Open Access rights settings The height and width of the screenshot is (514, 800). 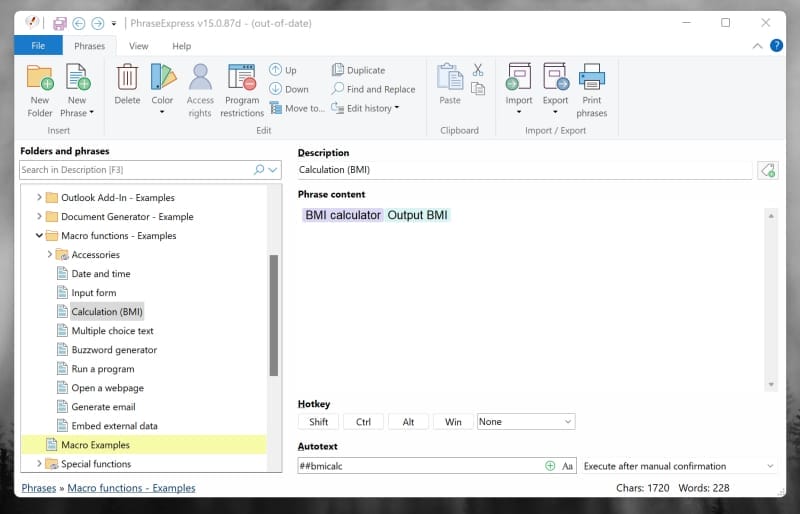tap(200, 91)
